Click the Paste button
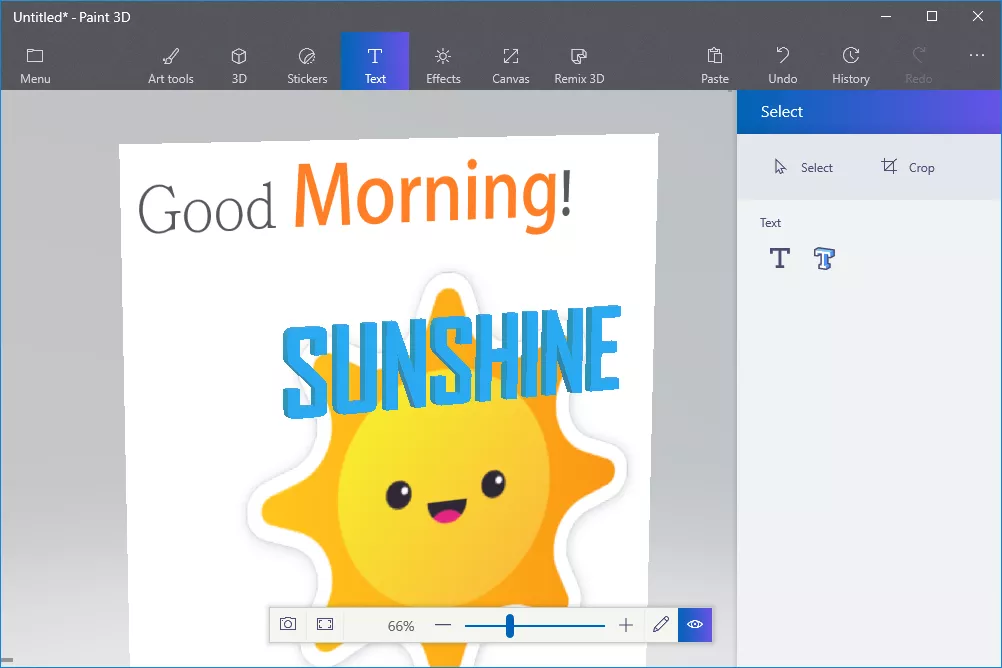Viewport: 1002px width, 668px height. 714,65
